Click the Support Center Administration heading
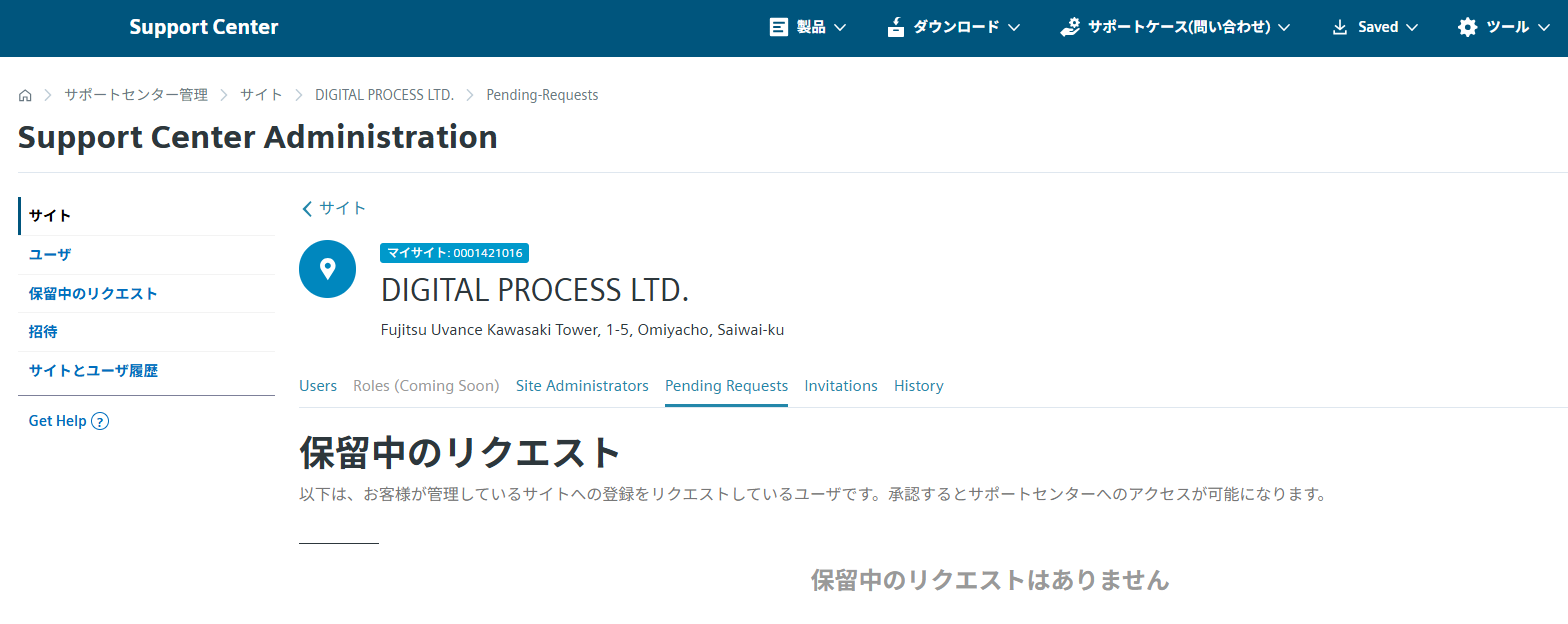This screenshot has height=624, width=1568. point(258,137)
